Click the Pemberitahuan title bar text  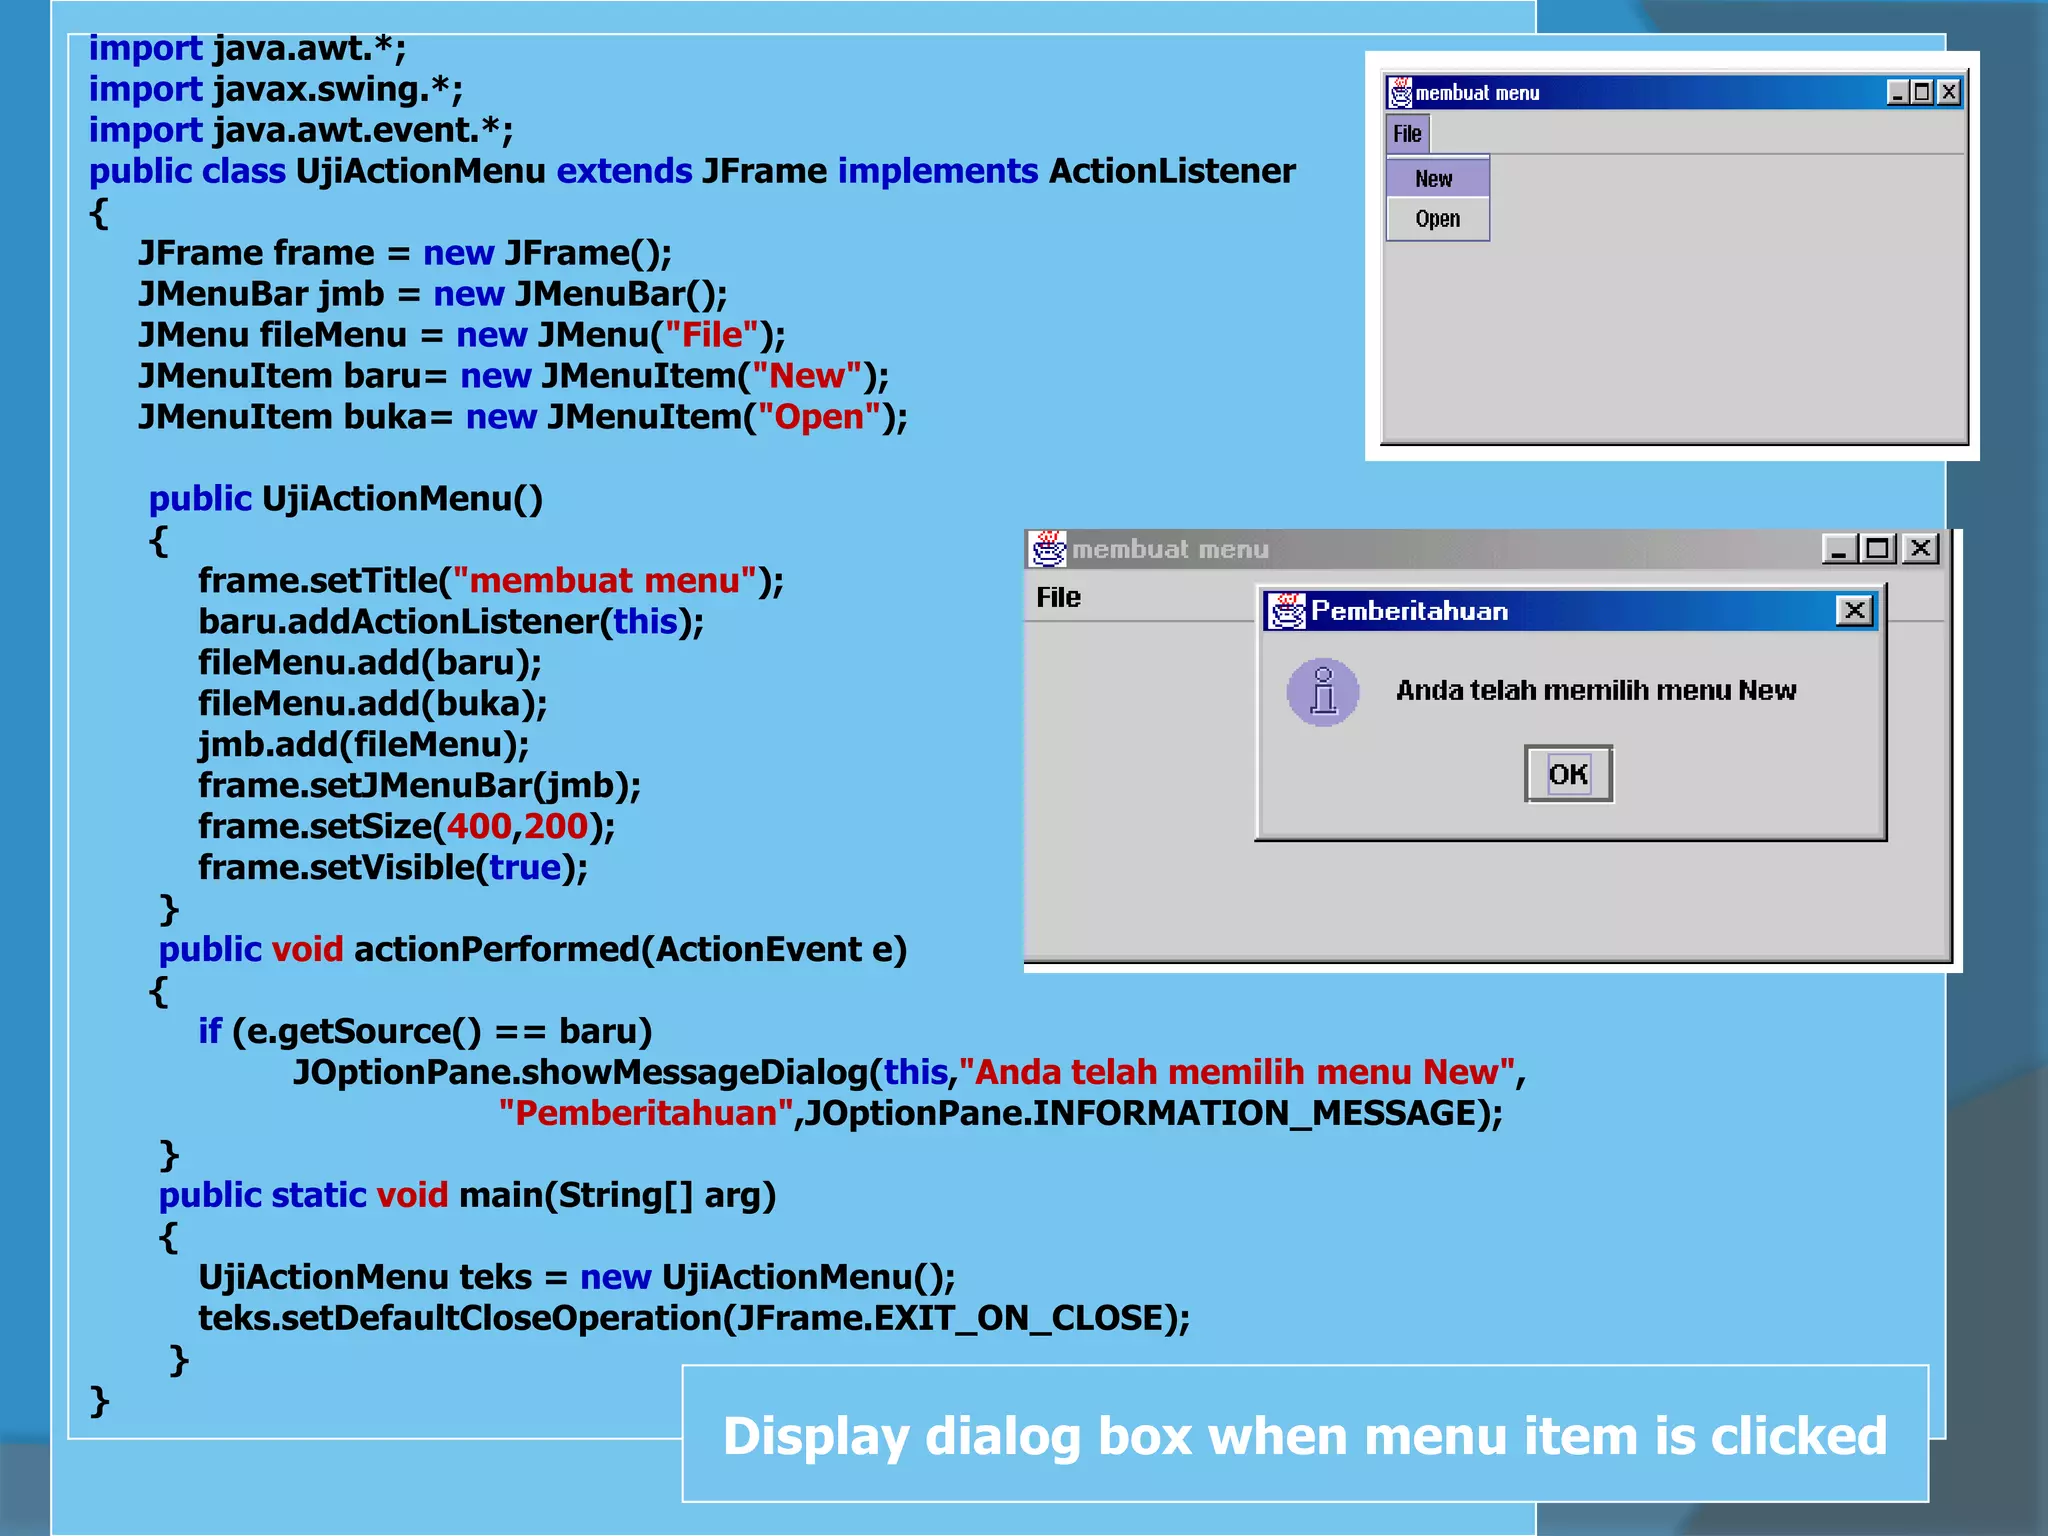(1409, 611)
